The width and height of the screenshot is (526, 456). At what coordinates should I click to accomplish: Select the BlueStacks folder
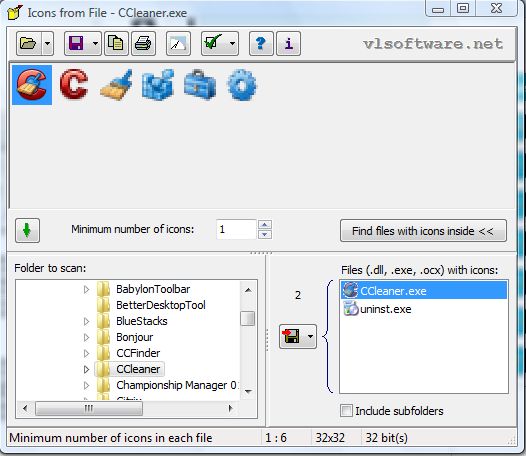(x=142, y=321)
